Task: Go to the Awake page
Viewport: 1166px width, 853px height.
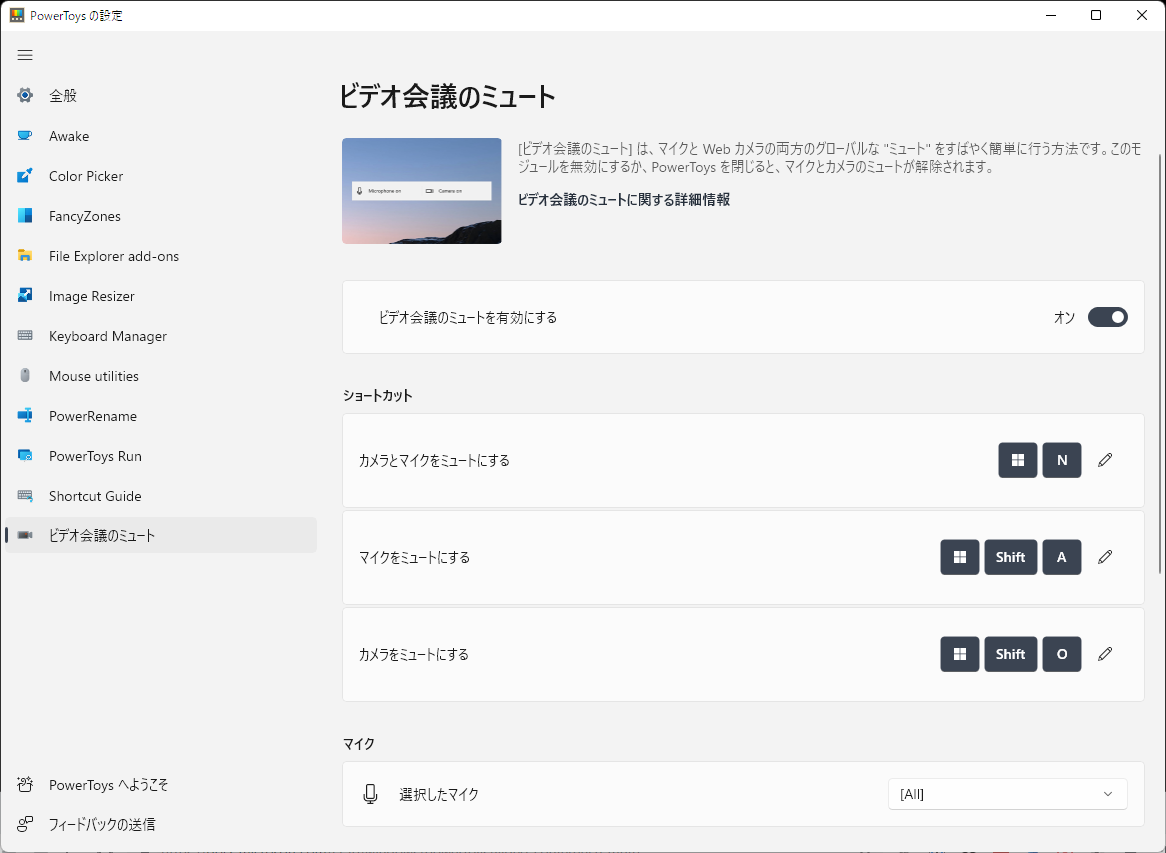Action: point(161,135)
